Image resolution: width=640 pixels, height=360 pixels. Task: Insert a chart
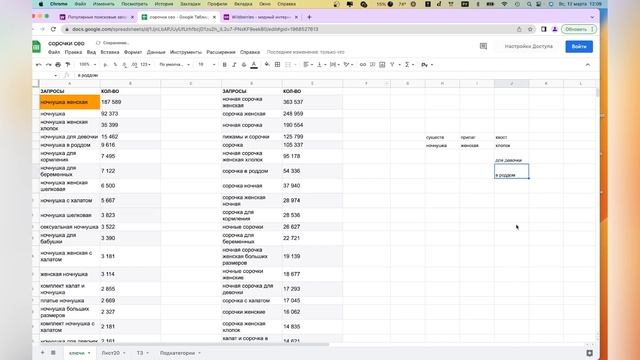(382, 64)
